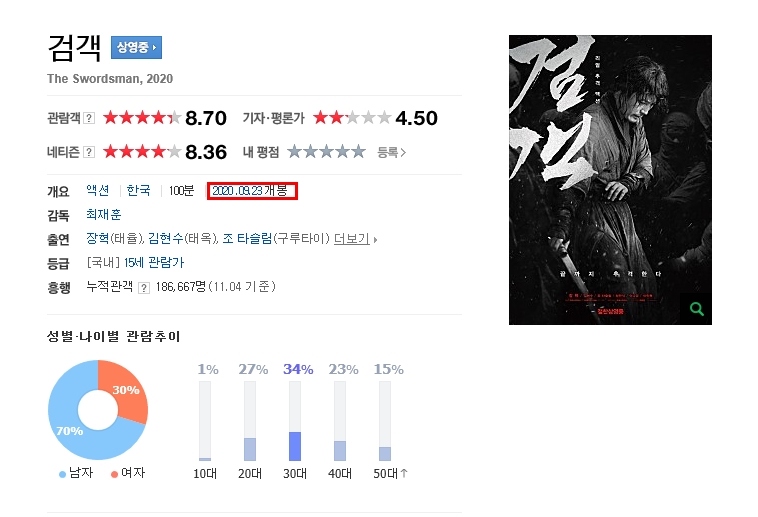Click the 15세 관람가 rating link
This screenshot has height=517, width=758.
click(154, 263)
